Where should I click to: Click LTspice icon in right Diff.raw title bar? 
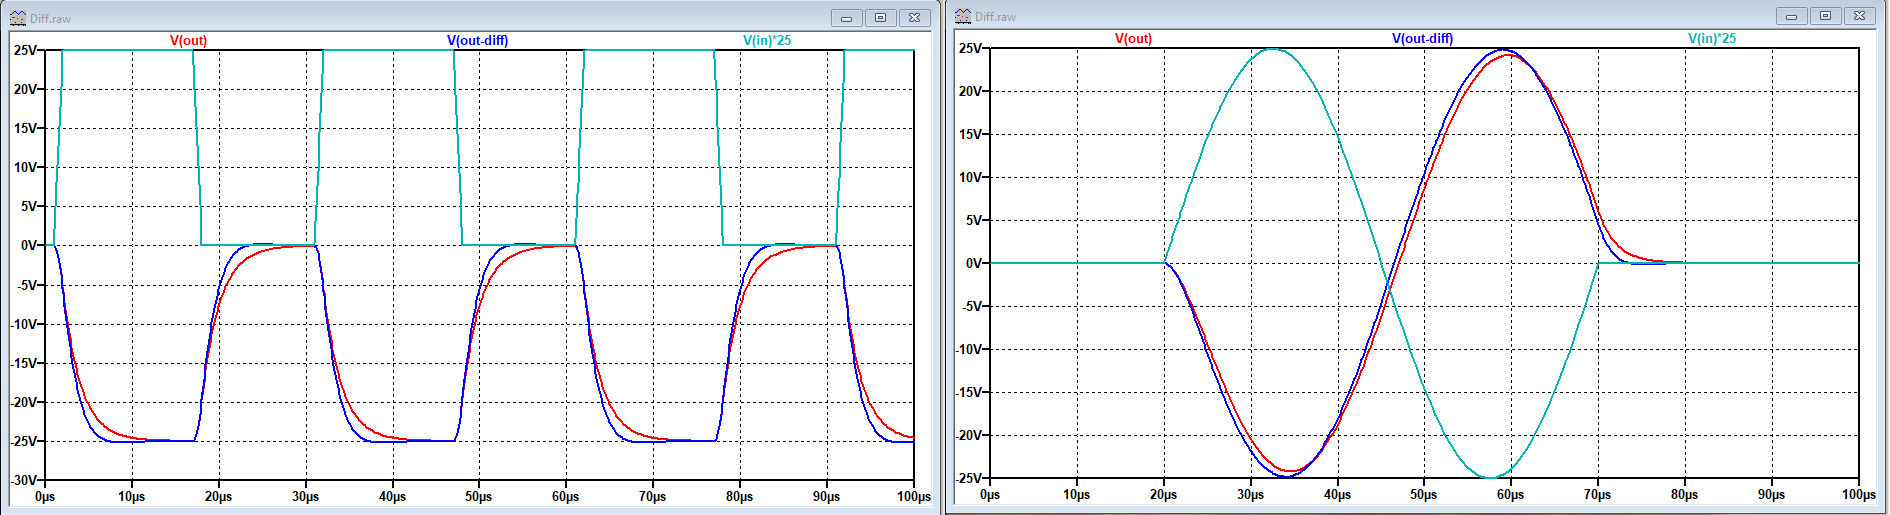tap(963, 16)
